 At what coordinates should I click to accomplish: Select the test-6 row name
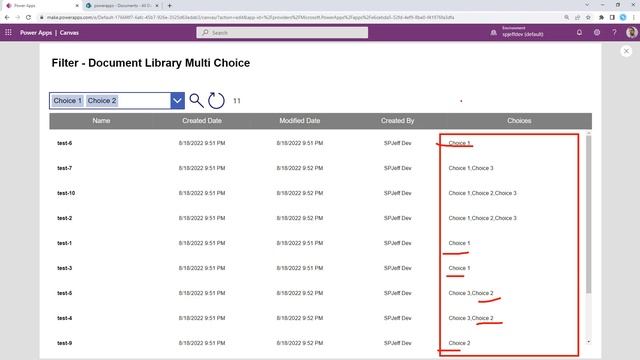coord(64,143)
